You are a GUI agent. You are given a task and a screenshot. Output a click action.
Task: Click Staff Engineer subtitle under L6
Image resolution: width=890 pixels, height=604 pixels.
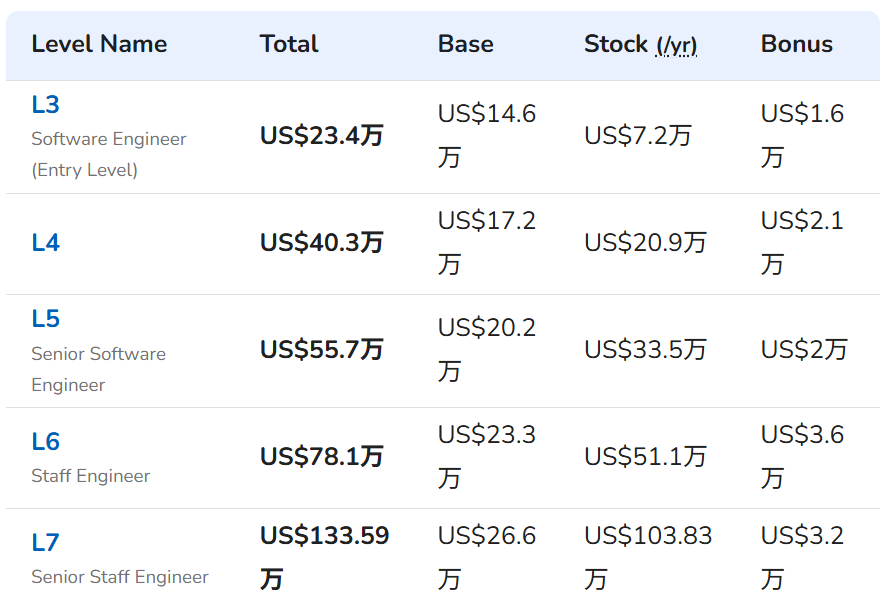coord(91,476)
